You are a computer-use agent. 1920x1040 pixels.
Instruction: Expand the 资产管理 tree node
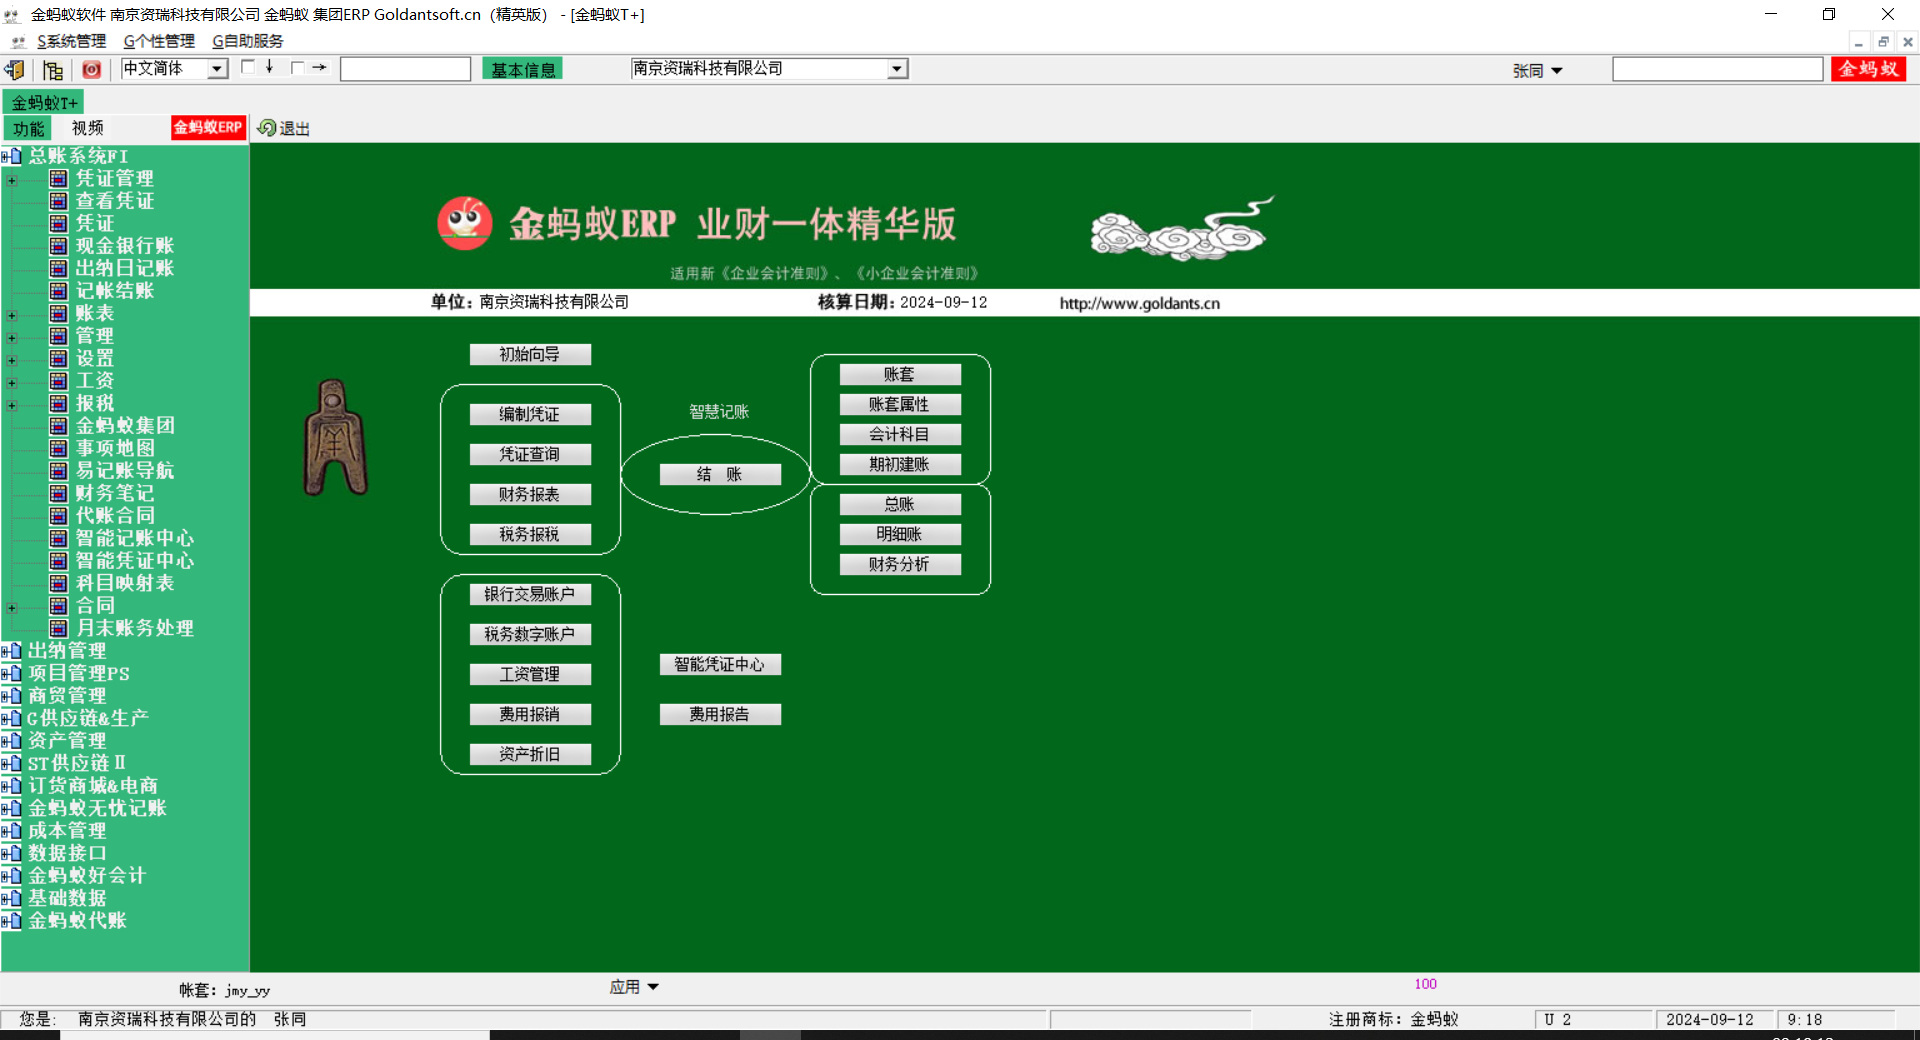pos(5,741)
